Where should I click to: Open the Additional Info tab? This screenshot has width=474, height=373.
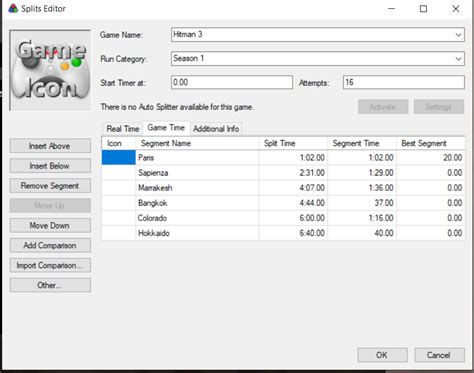pyautogui.click(x=216, y=129)
